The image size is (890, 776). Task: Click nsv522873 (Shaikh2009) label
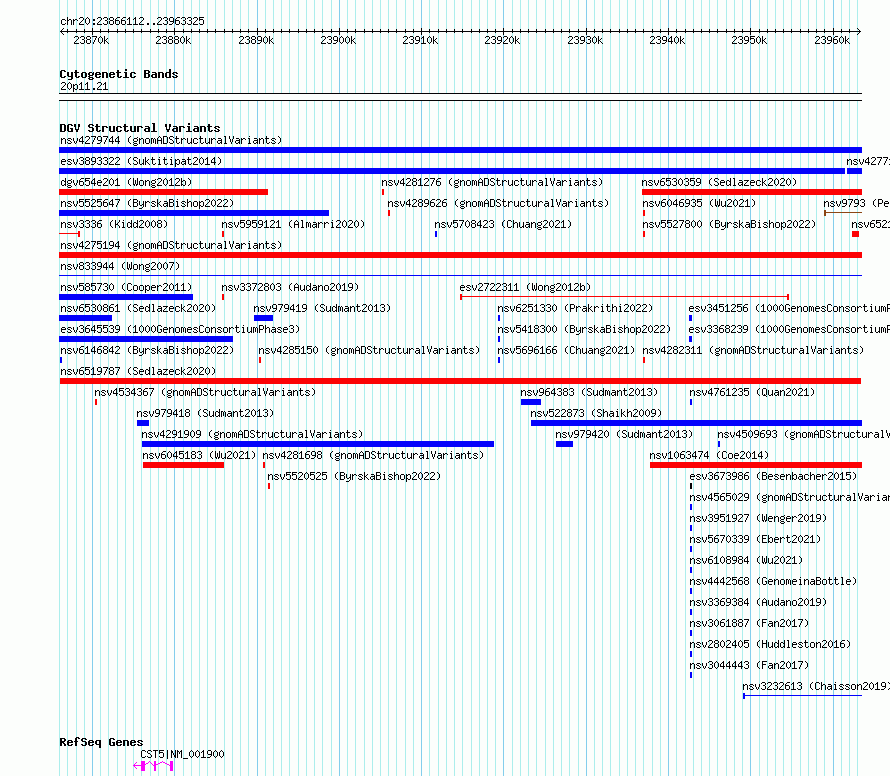(x=596, y=413)
